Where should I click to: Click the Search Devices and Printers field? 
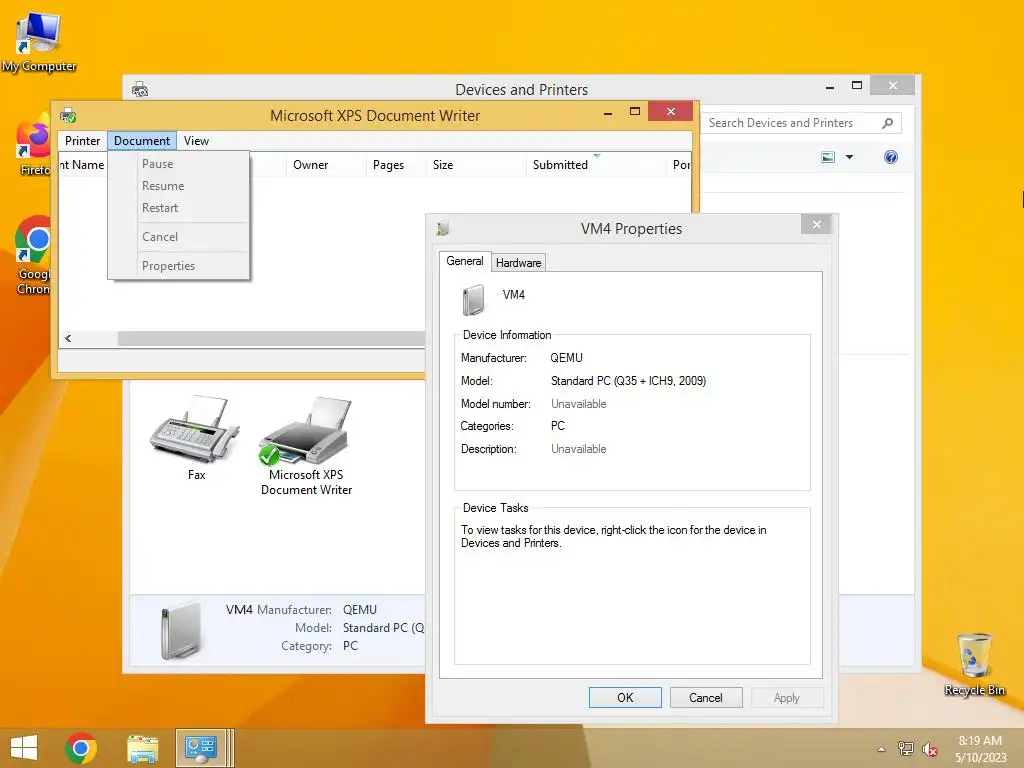click(801, 123)
